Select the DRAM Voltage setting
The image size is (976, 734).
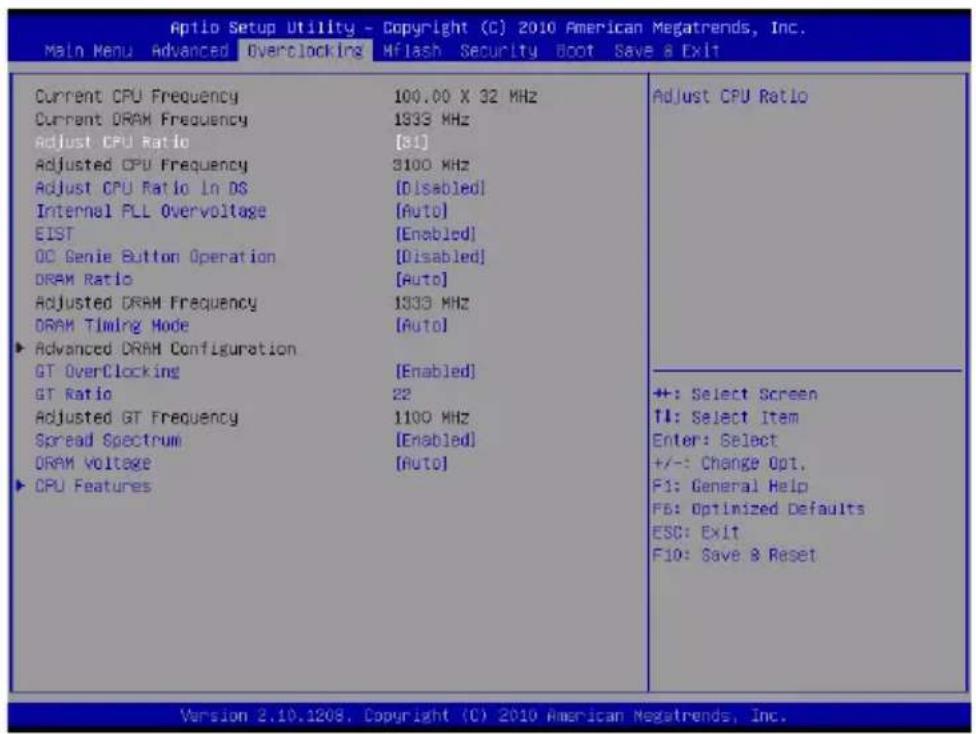93,464
